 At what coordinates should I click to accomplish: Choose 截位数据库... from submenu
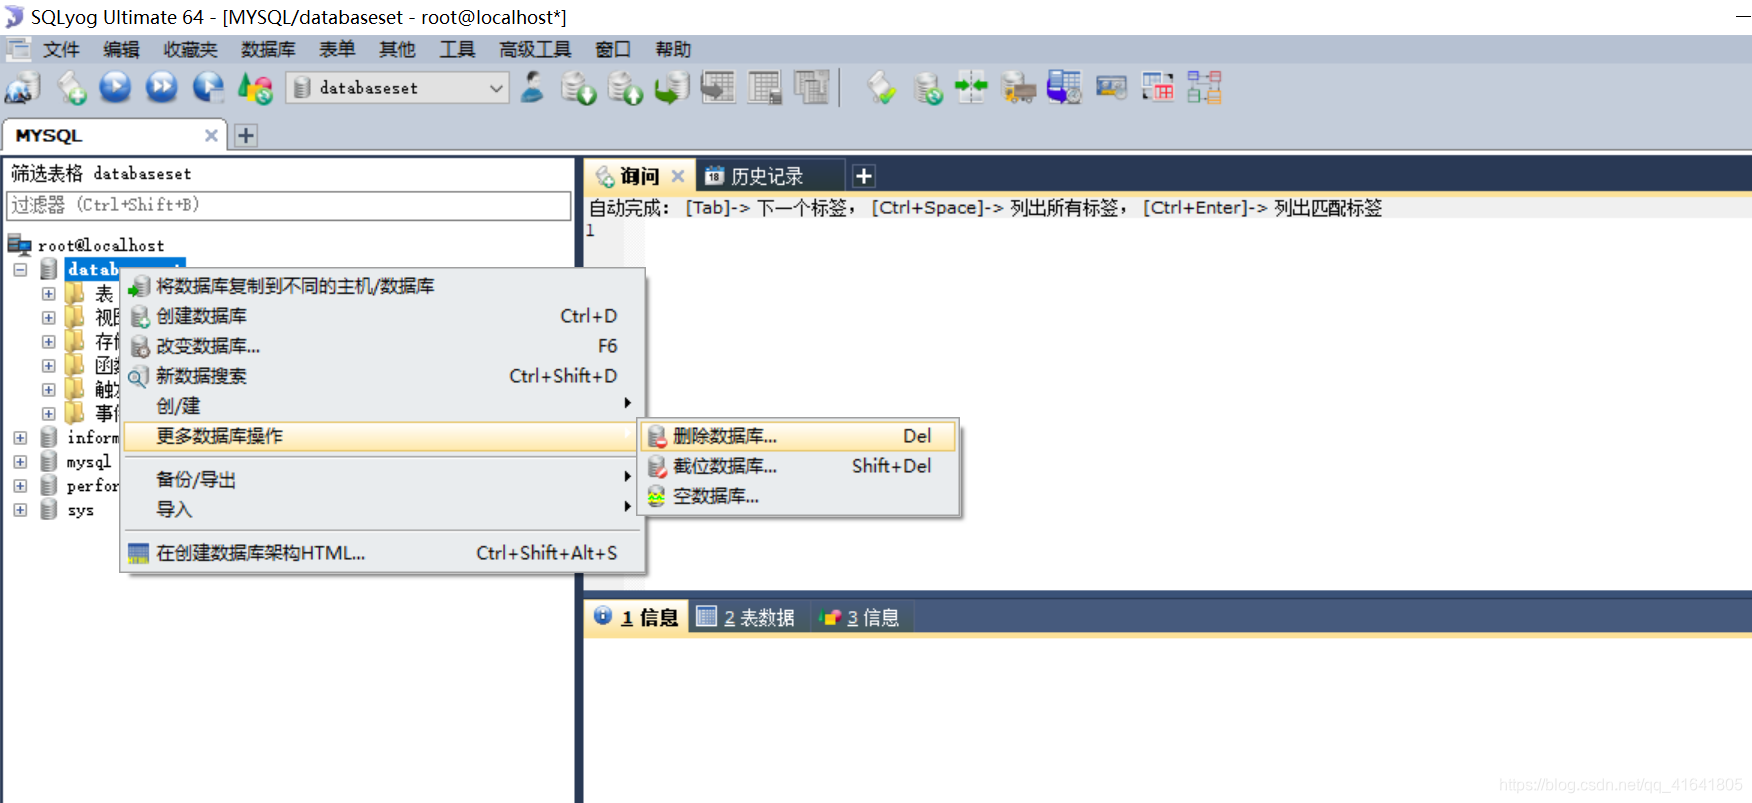click(799, 466)
